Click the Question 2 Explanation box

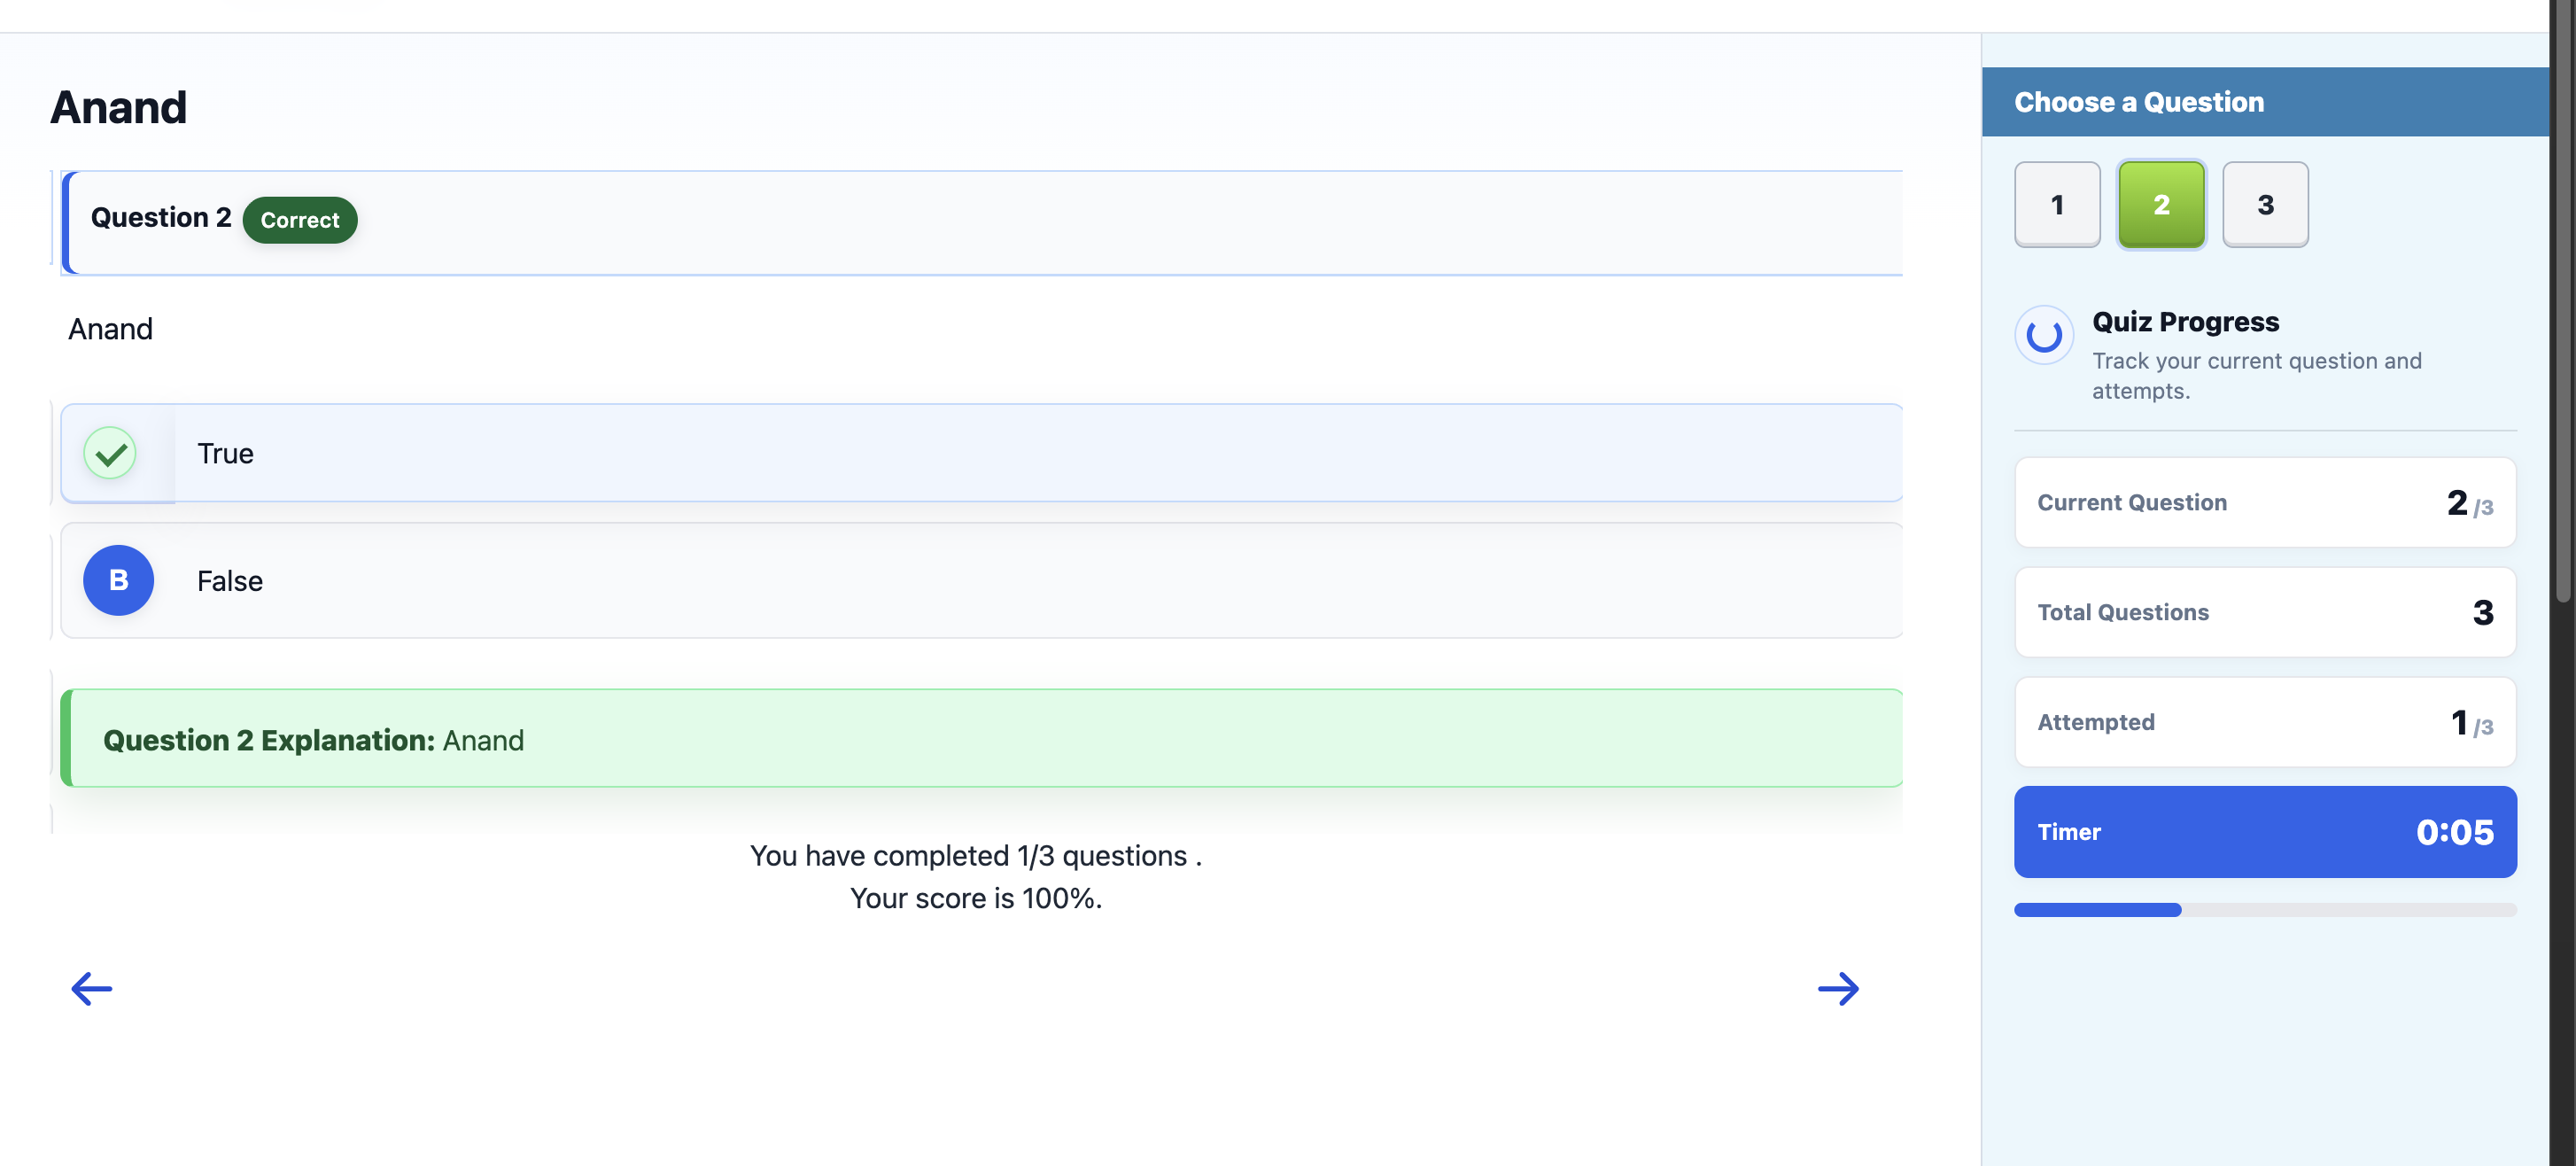point(981,739)
